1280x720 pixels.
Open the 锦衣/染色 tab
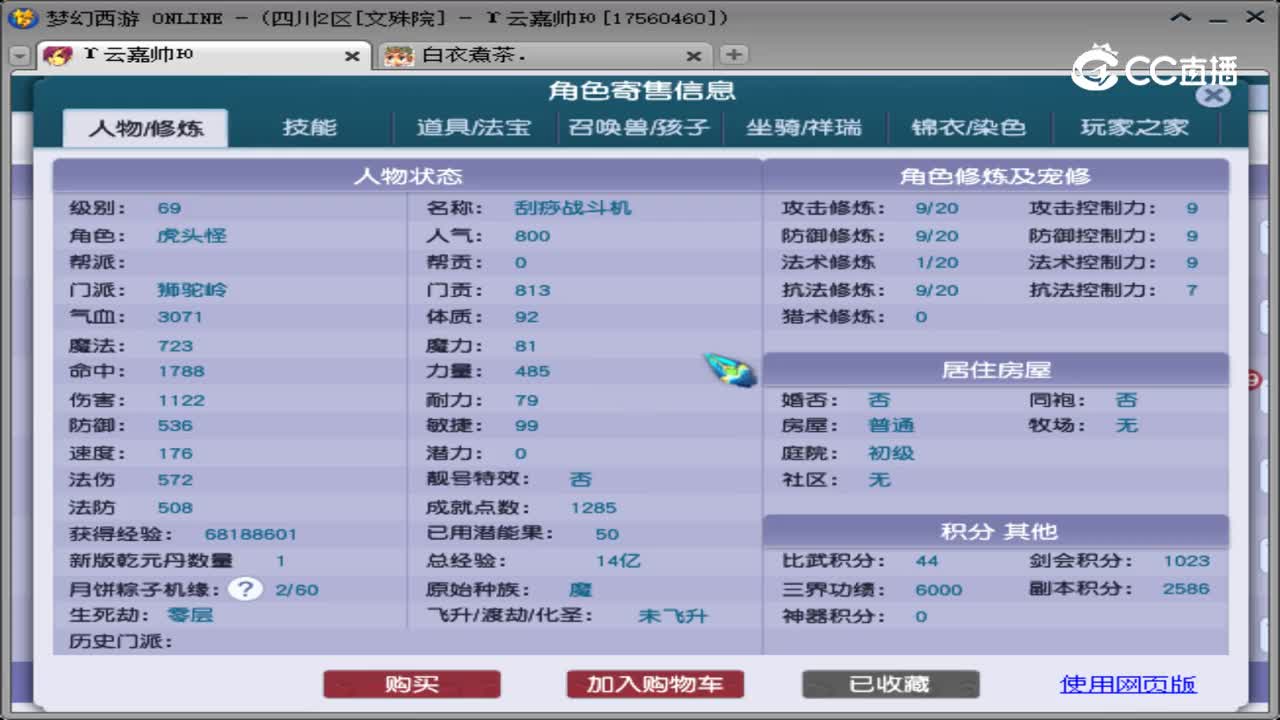pos(969,128)
